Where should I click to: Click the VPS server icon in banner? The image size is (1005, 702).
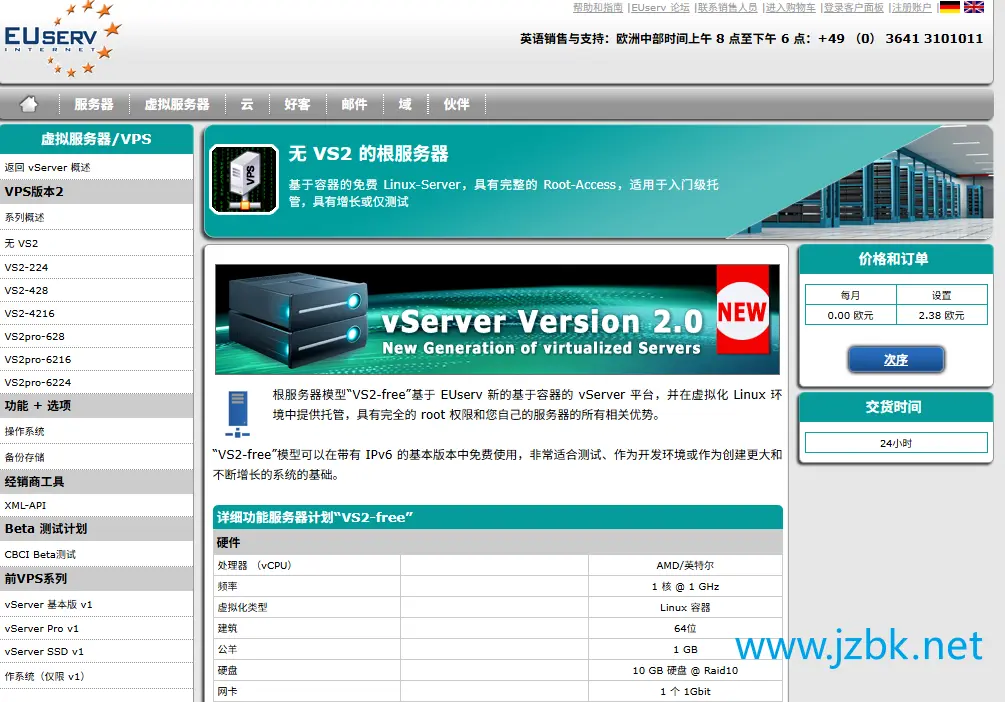244,179
